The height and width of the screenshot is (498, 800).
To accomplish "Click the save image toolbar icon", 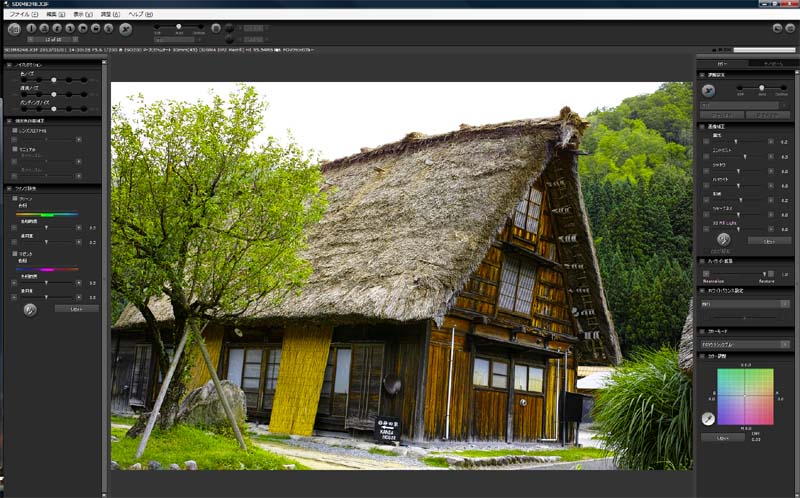I will point(44,29).
